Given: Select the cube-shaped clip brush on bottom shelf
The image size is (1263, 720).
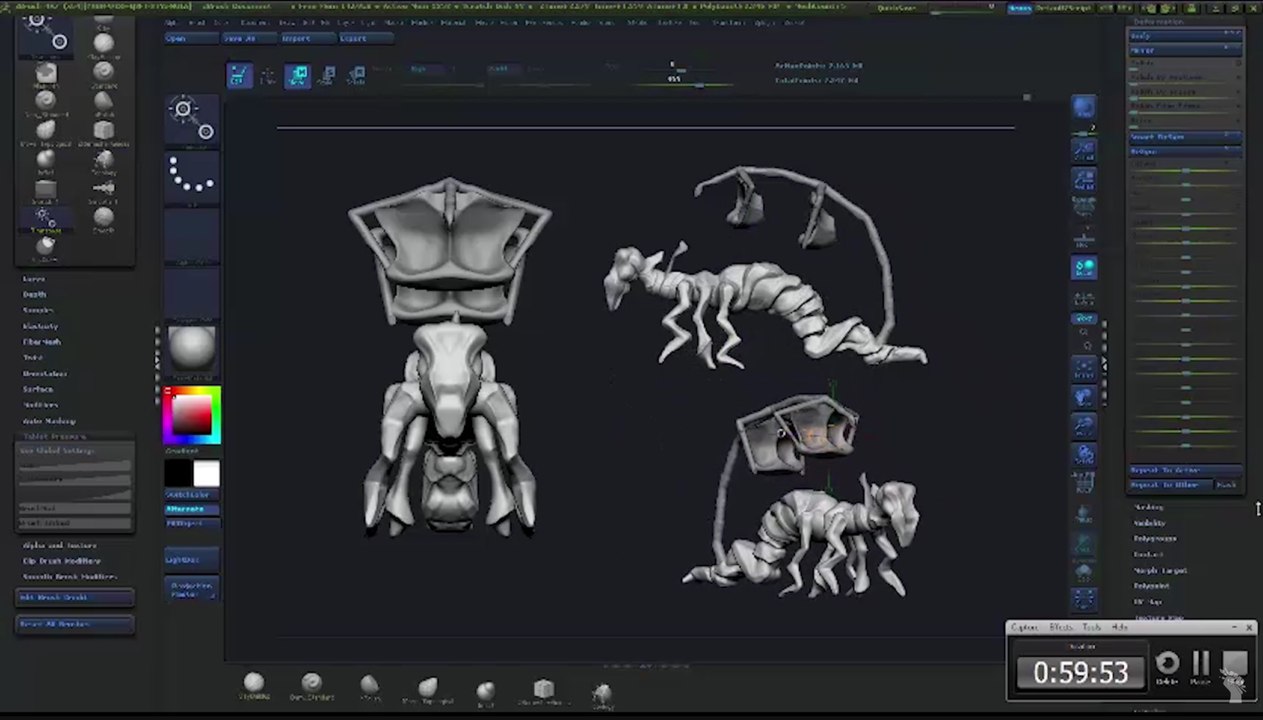Looking at the screenshot, I should pyautogui.click(x=543, y=691).
